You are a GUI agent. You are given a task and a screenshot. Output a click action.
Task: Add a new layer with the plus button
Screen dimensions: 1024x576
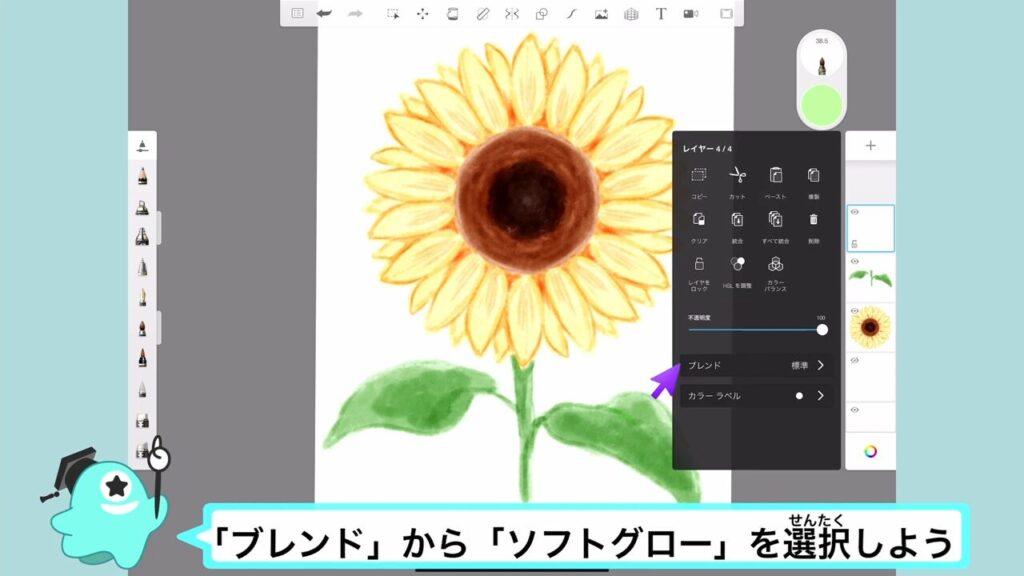[870, 146]
